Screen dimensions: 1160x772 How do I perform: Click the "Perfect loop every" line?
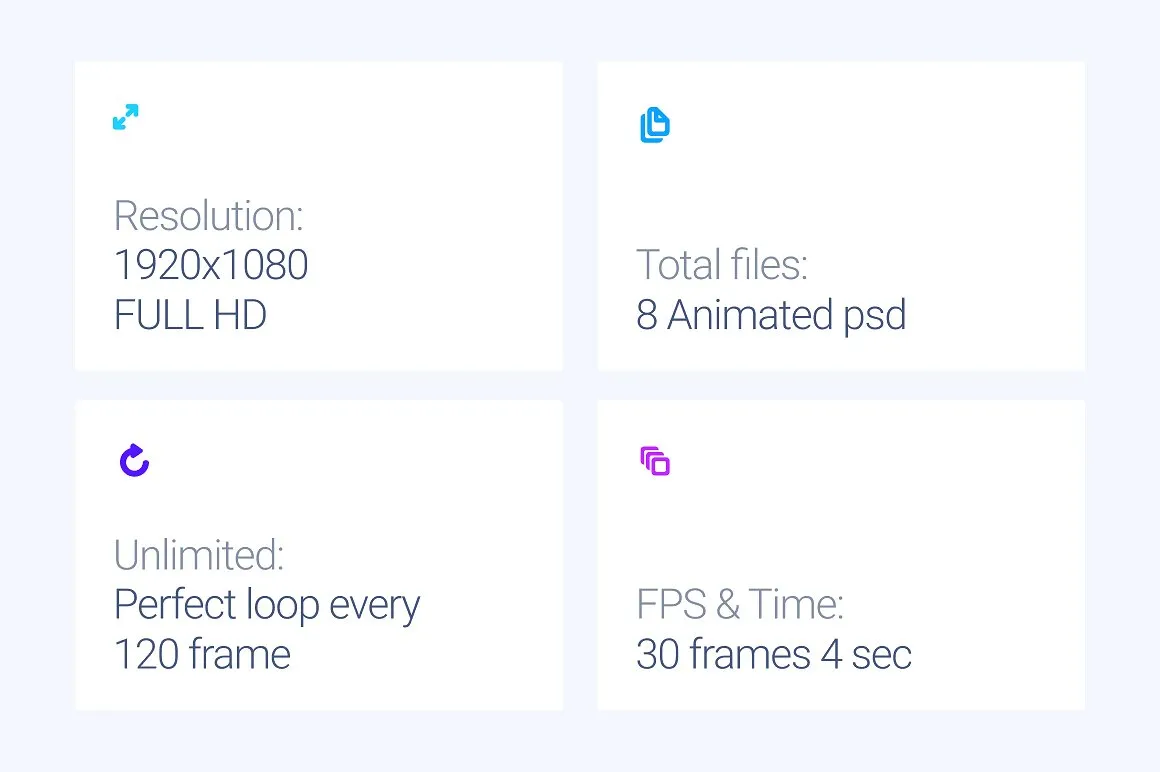pos(267,605)
